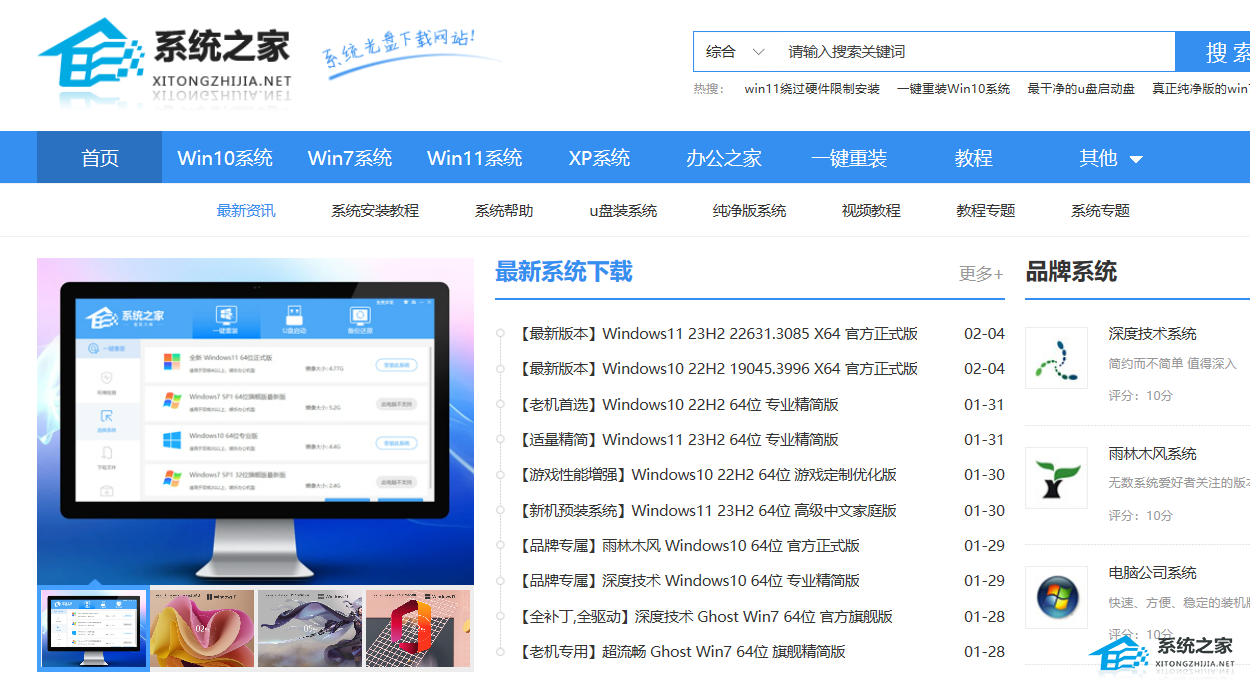Viewport: 1250px width, 682px height.
Task: Select the 系统安装教程 sub-nav link
Action: tap(375, 211)
